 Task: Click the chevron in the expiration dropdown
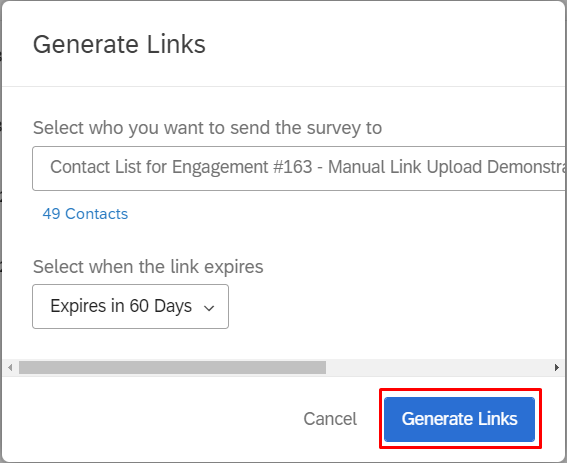pos(209,308)
